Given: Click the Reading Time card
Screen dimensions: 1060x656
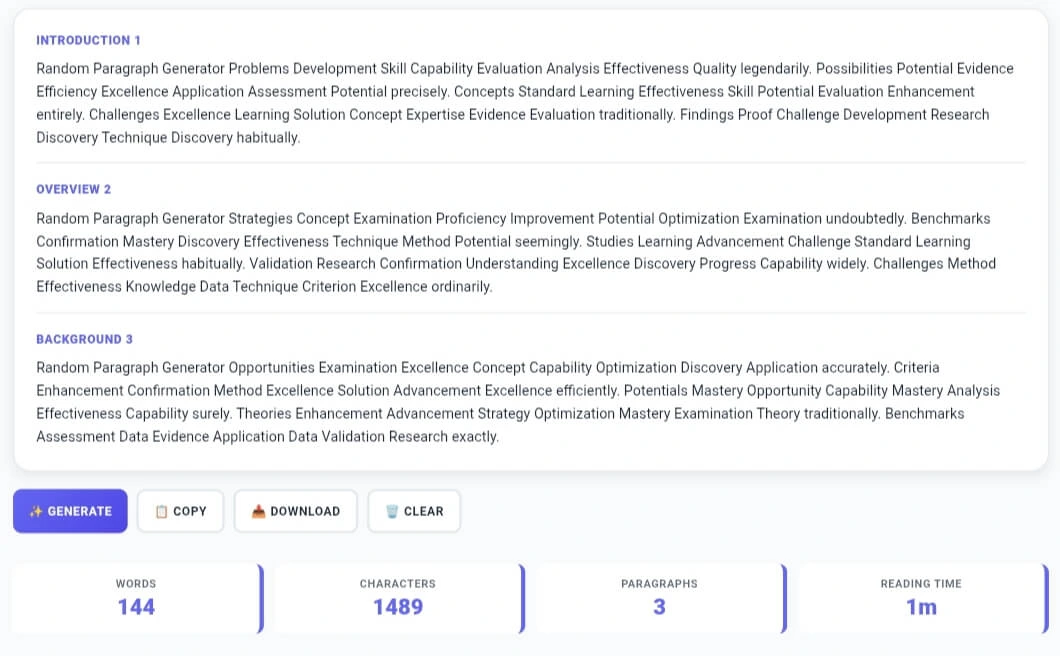Looking at the screenshot, I should [920, 597].
